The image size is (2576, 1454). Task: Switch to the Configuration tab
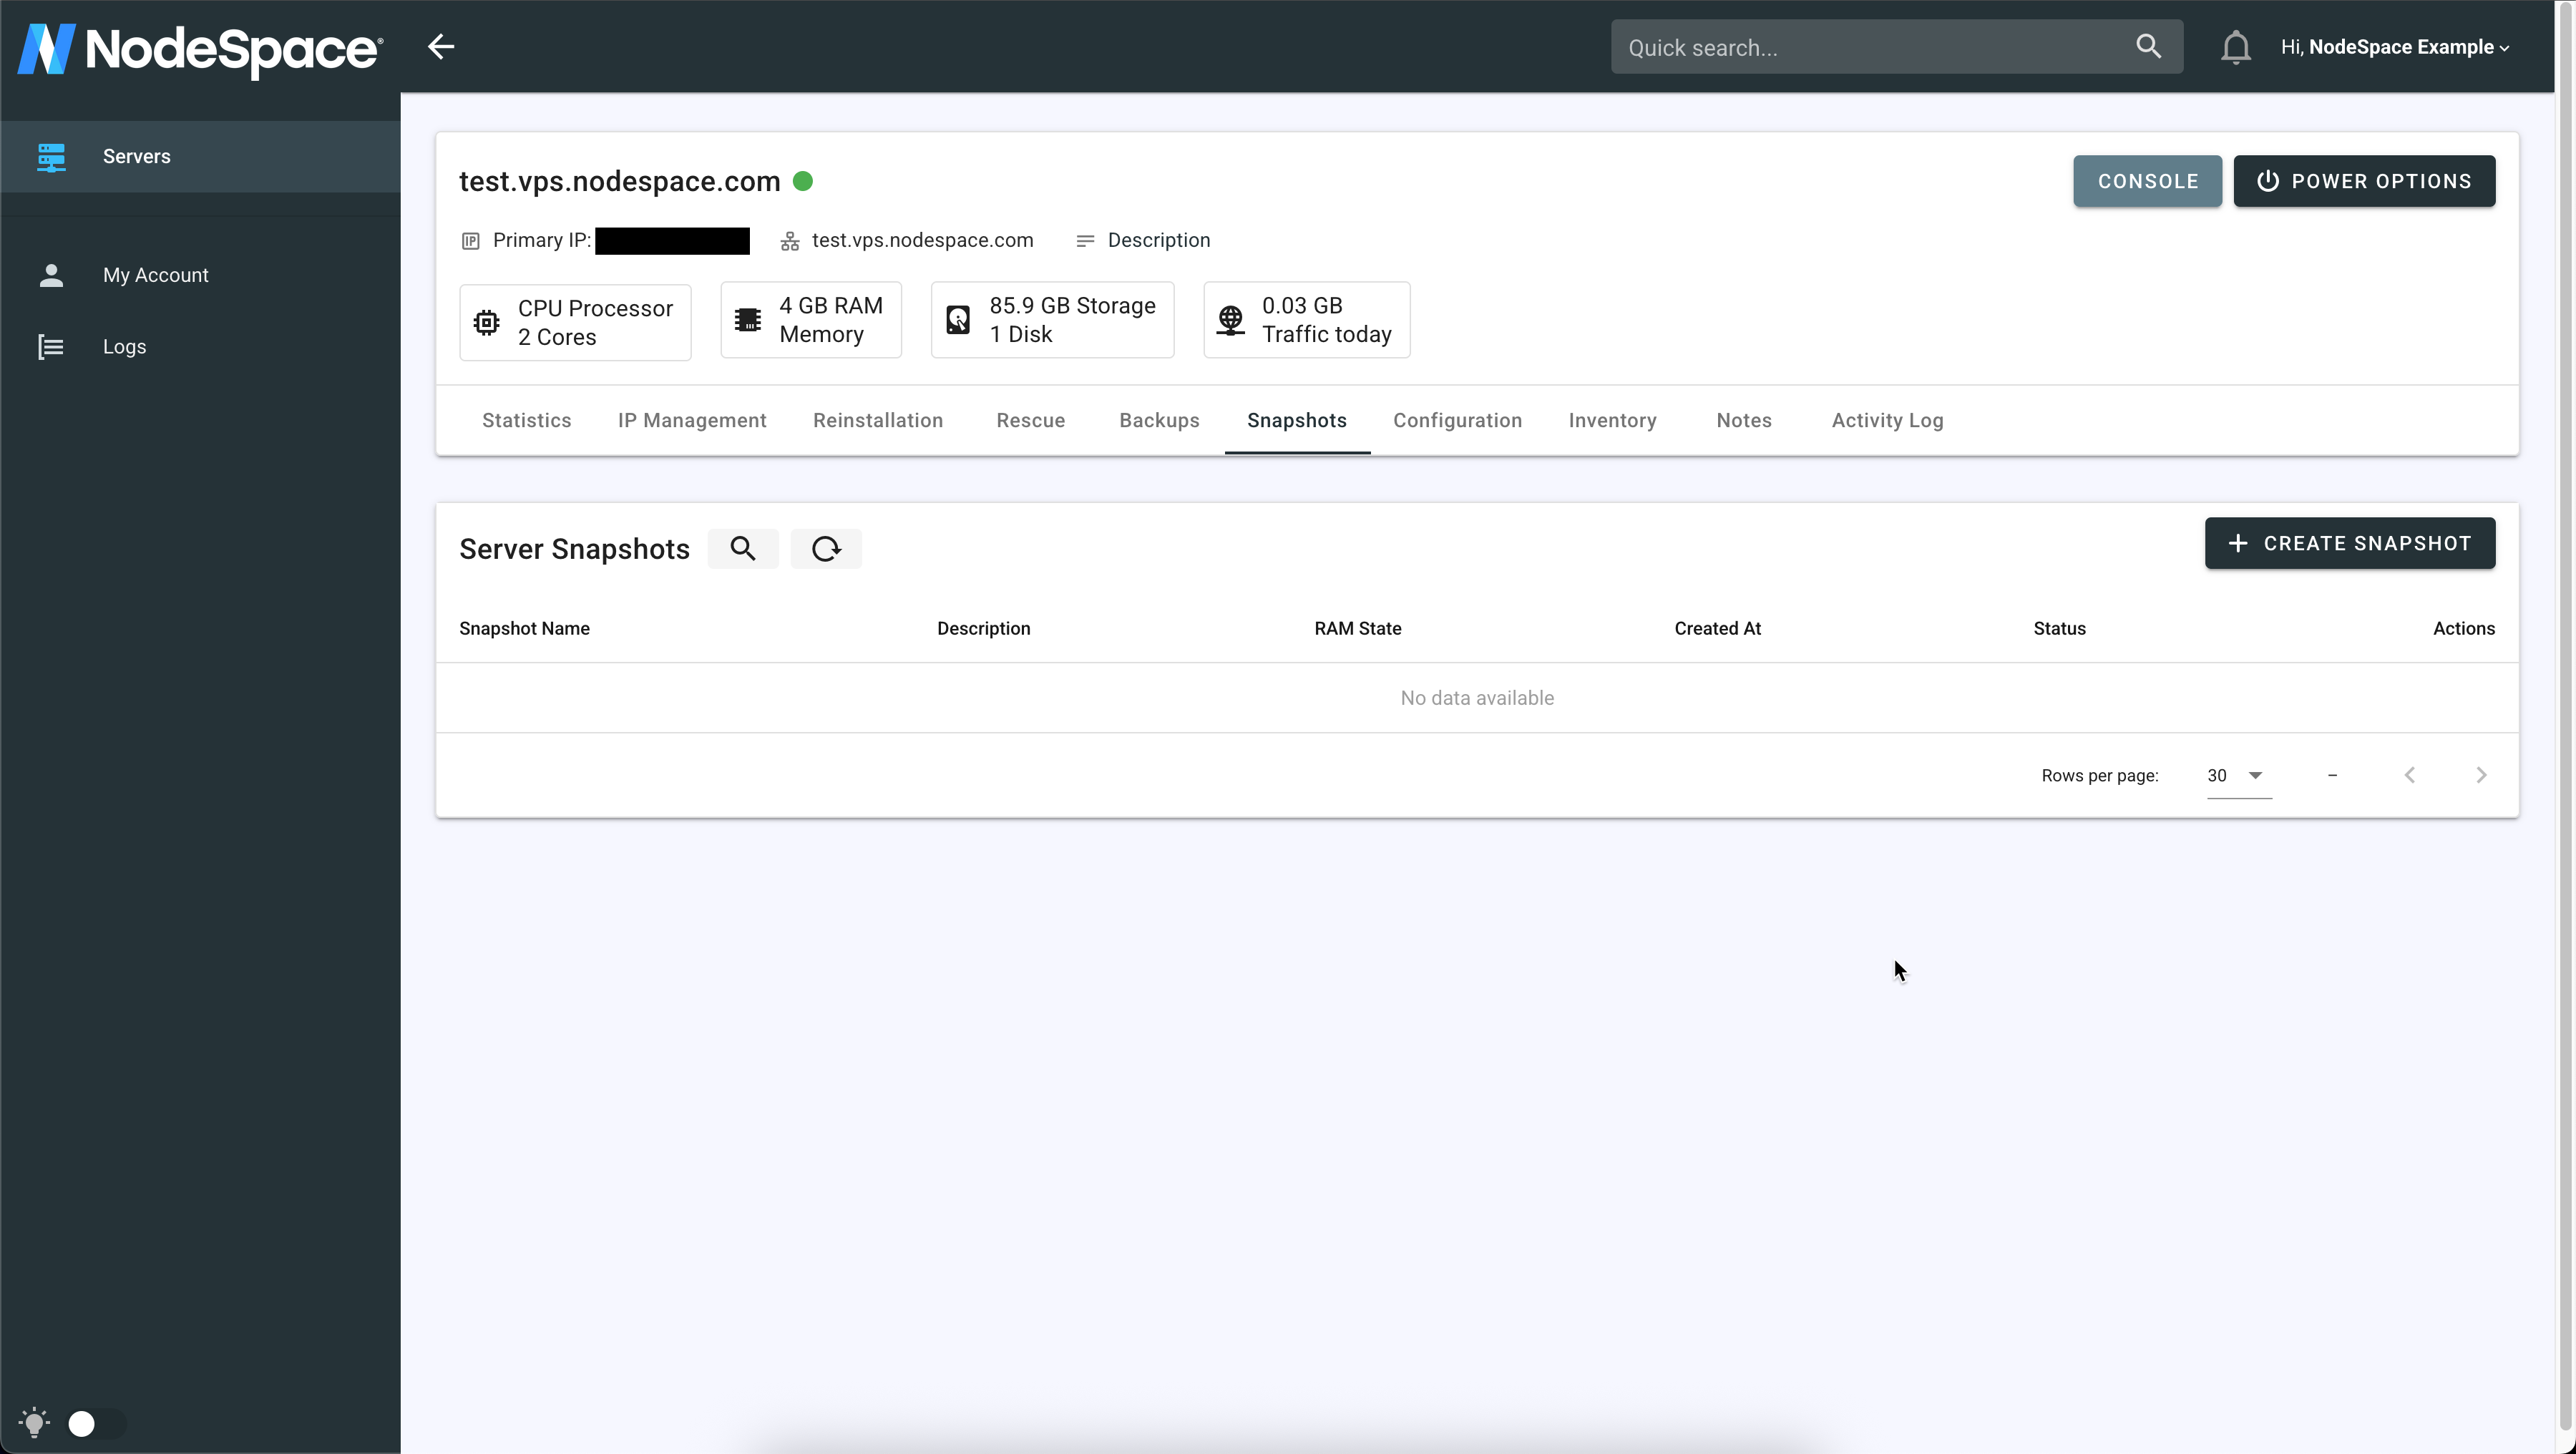pyautogui.click(x=1457, y=421)
